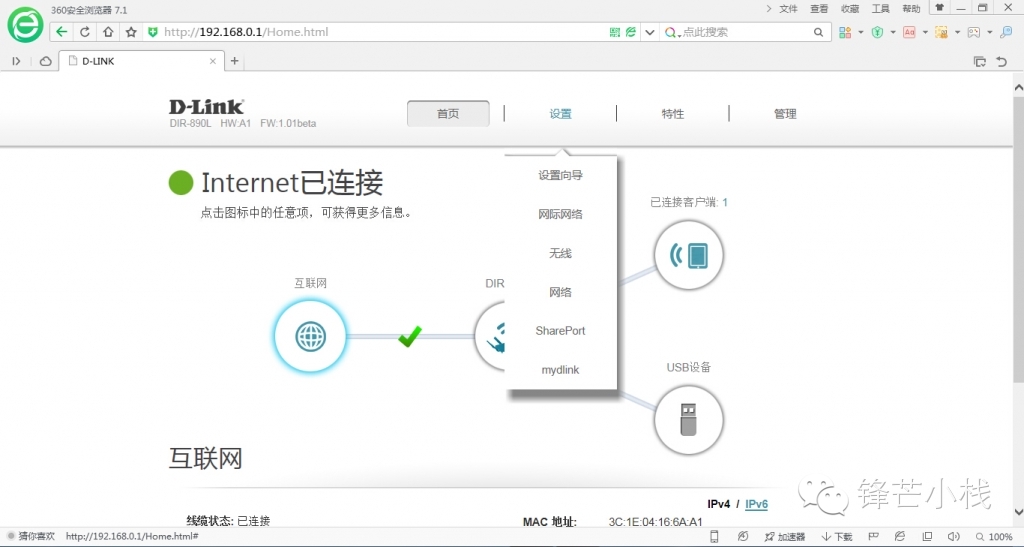Click the 互联网 globe icon
Screen dimensions: 1024x547
pos(310,337)
